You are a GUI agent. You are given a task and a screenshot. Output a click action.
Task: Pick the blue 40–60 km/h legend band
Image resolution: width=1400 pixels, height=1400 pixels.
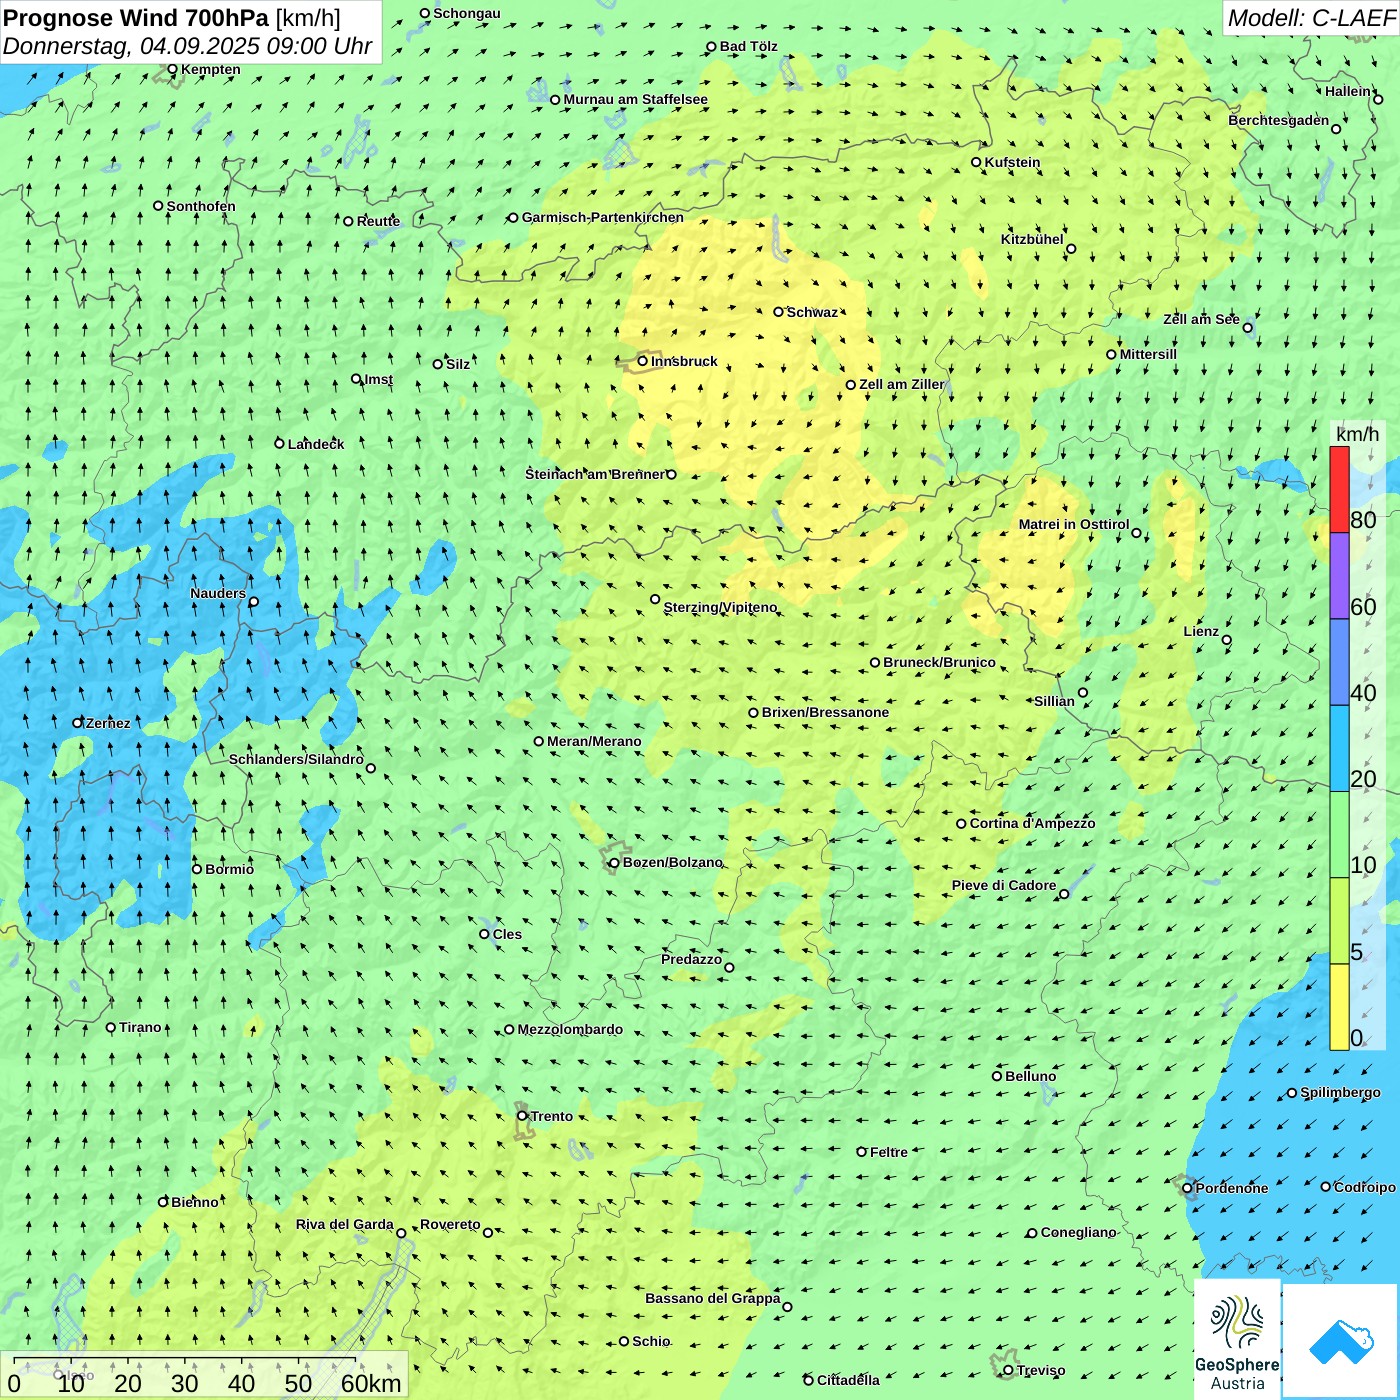(x=1339, y=663)
